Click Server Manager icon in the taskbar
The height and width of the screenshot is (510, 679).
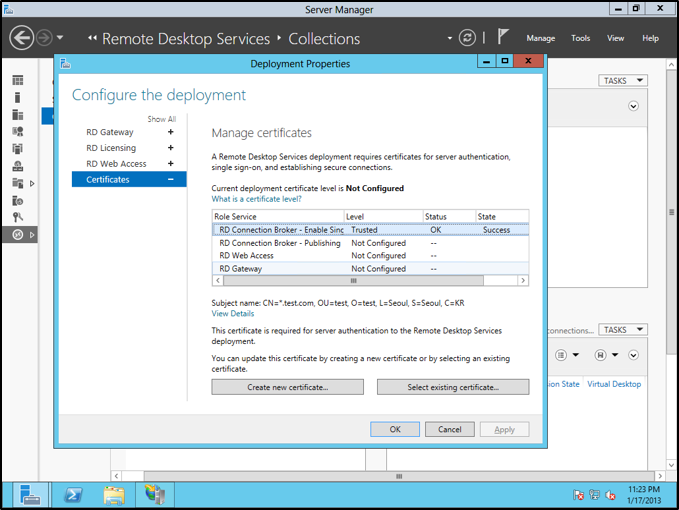point(31,494)
